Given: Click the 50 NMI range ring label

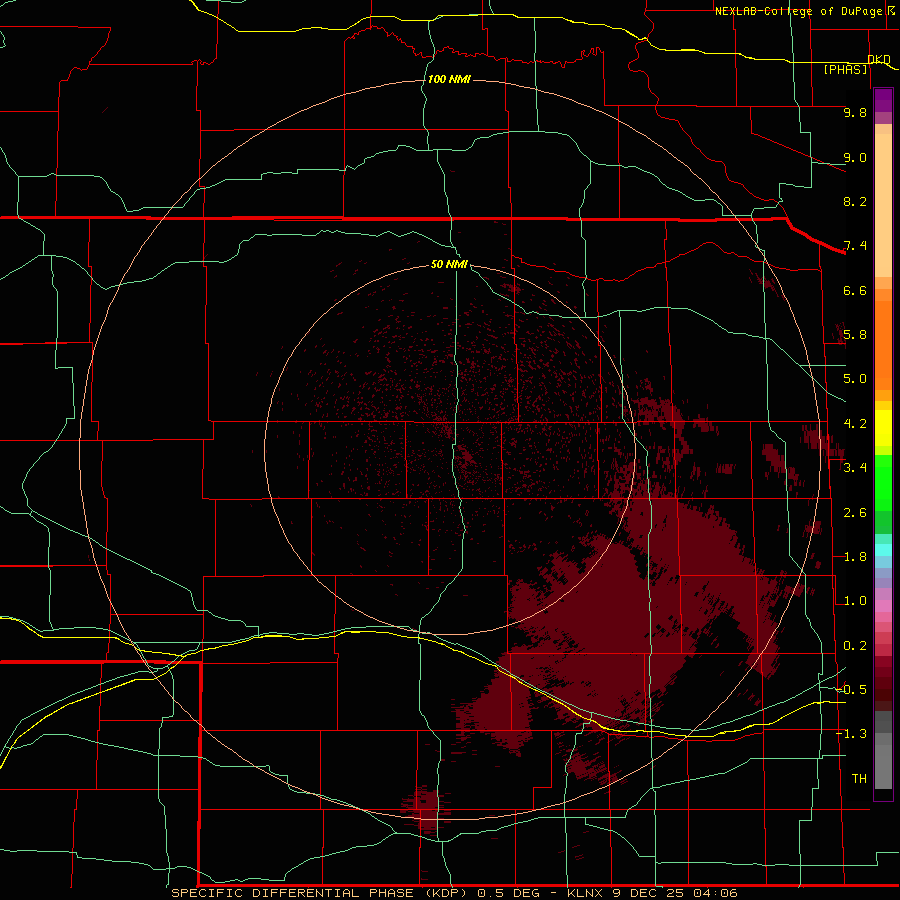Looking at the screenshot, I should click(449, 265).
